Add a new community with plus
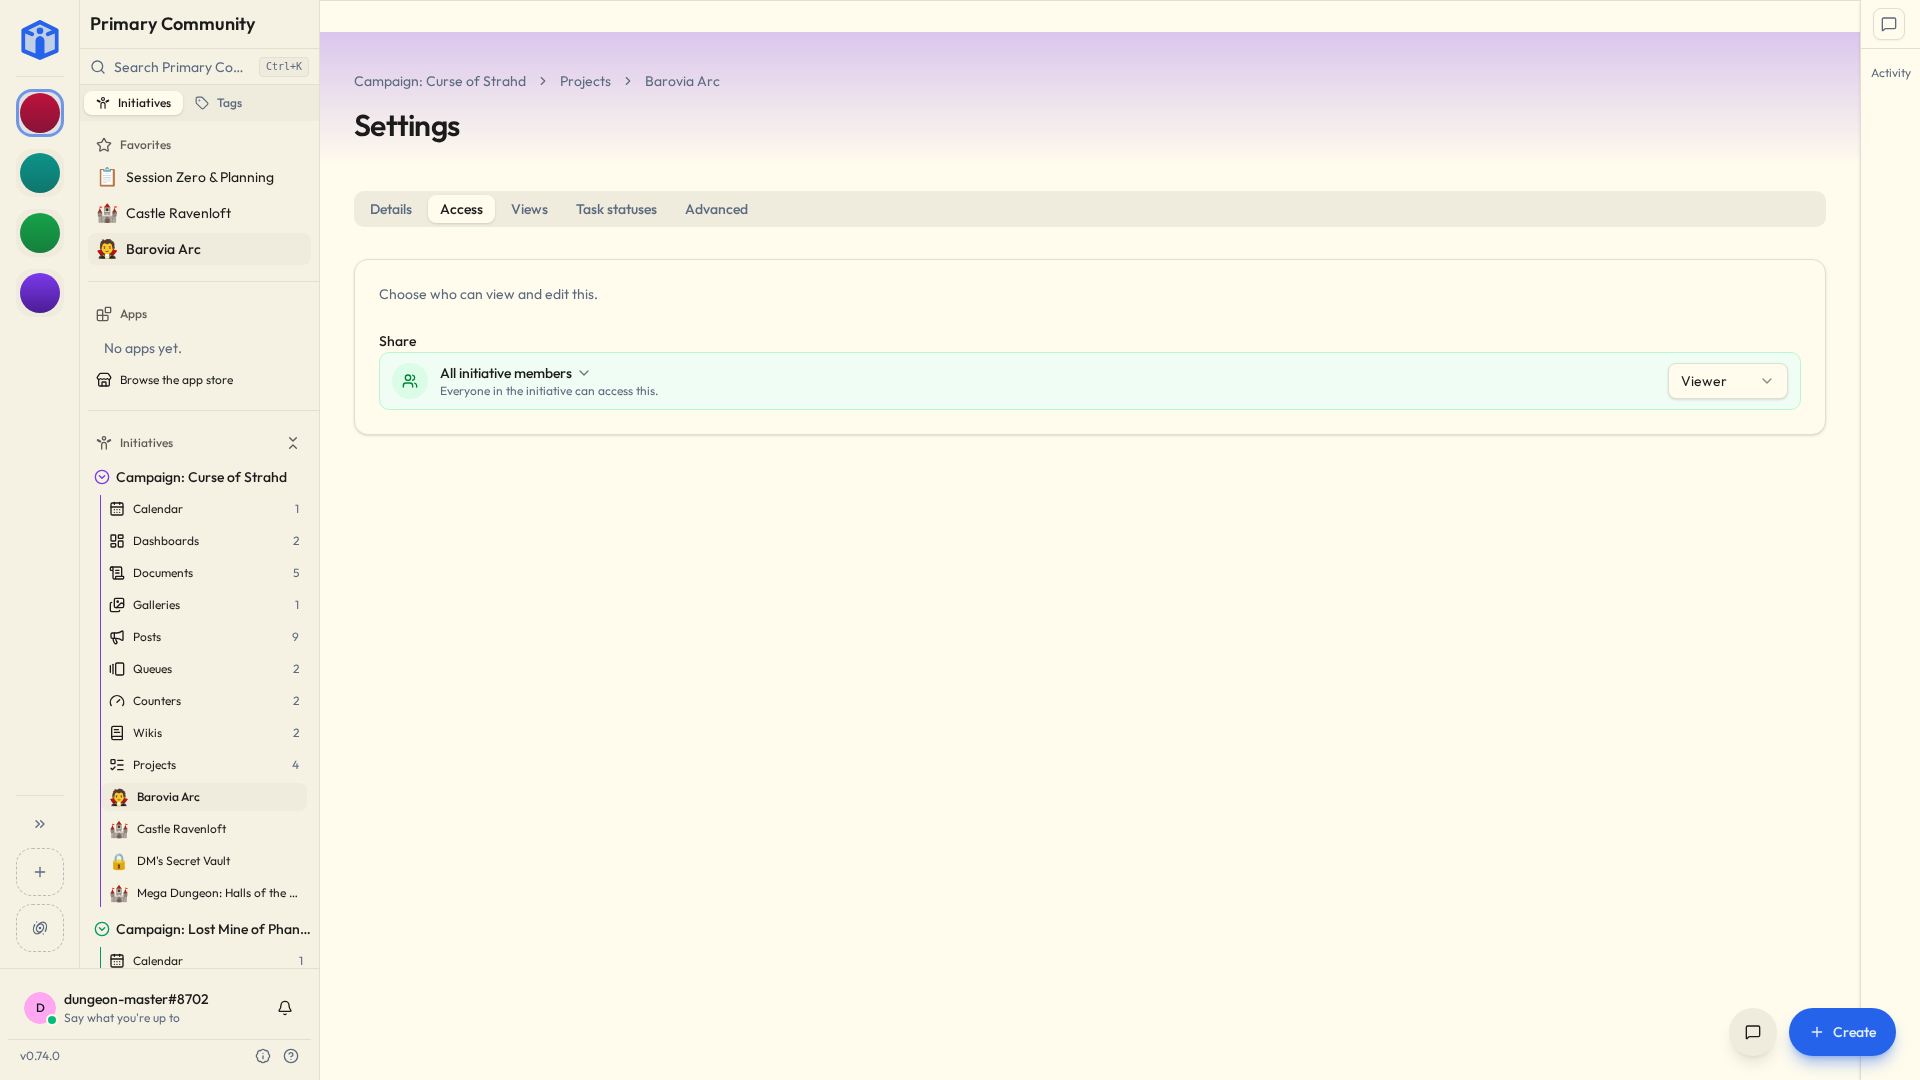The image size is (1920, 1080). tap(40, 872)
